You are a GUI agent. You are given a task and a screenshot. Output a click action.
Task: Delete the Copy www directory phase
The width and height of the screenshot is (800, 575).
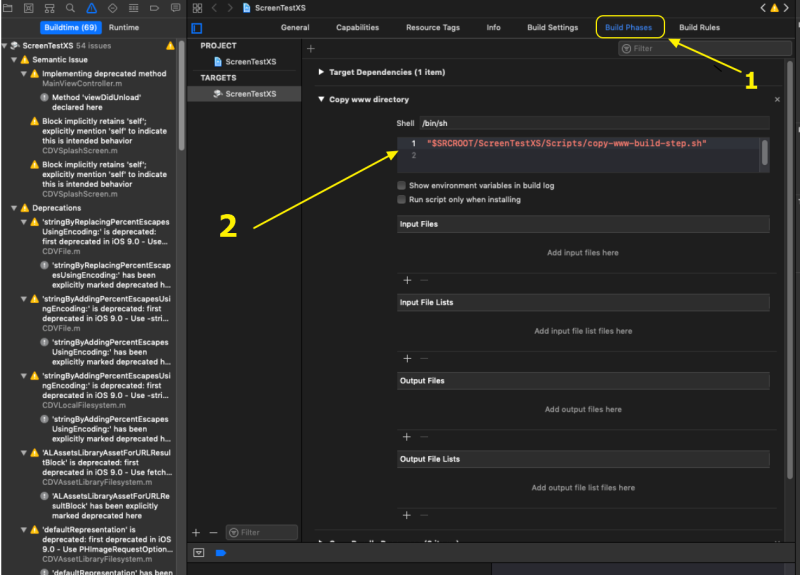(777, 99)
